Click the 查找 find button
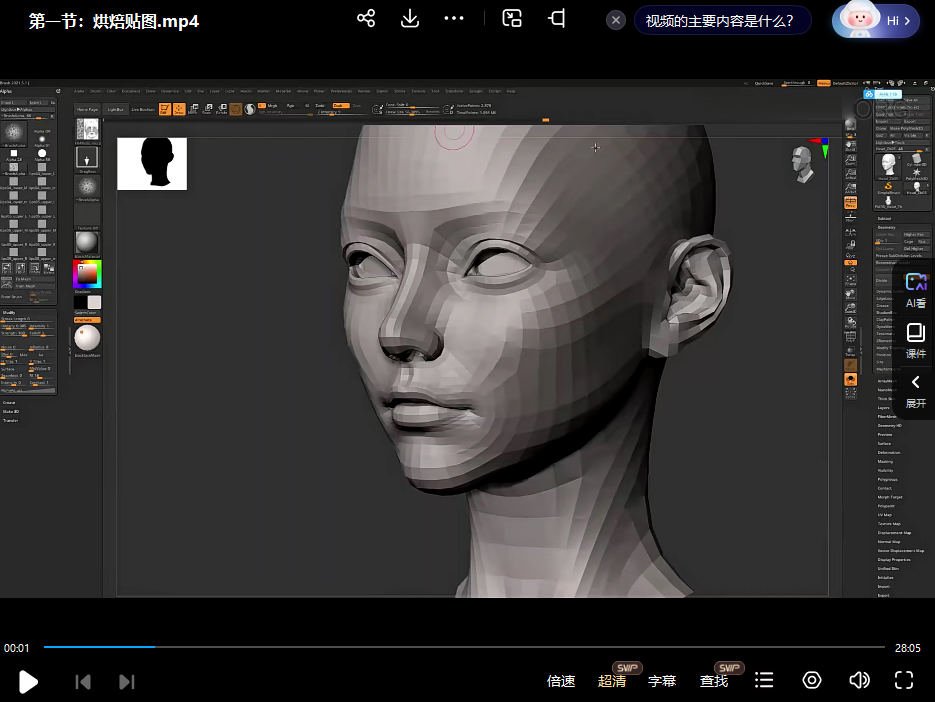Image resolution: width=935 pixels, height=702 pixels. [x=713, y=681]
